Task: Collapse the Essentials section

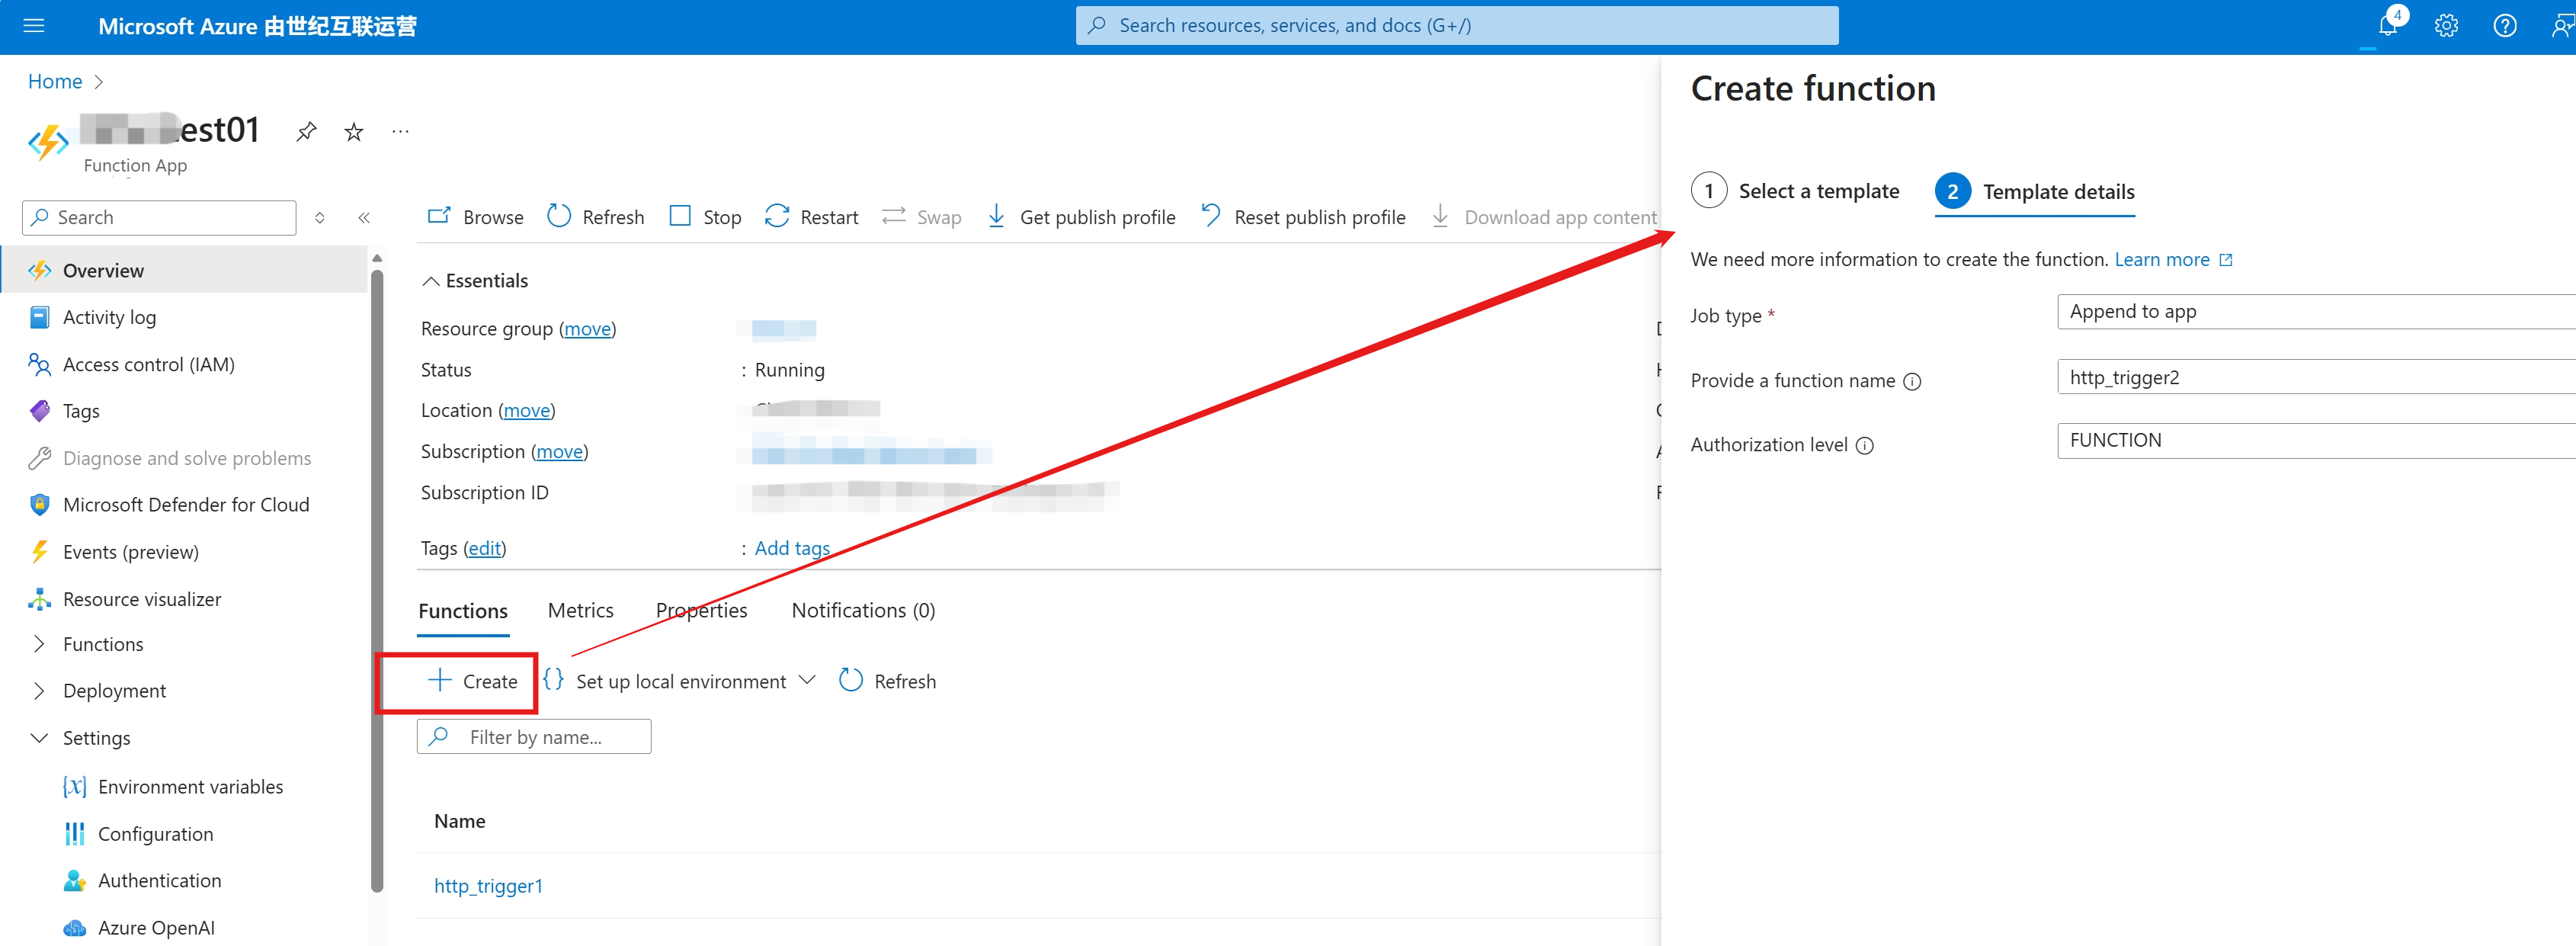Action: 431,281
